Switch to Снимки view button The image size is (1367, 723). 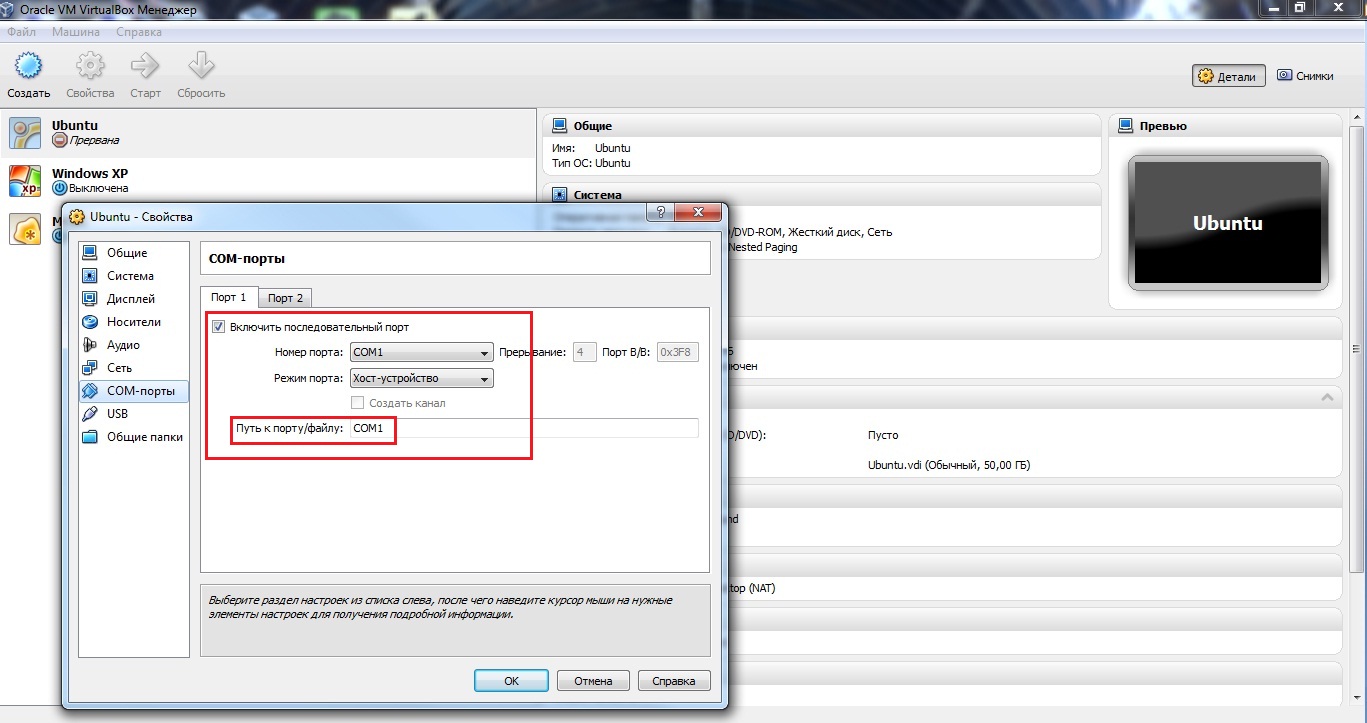point(1306,76)
